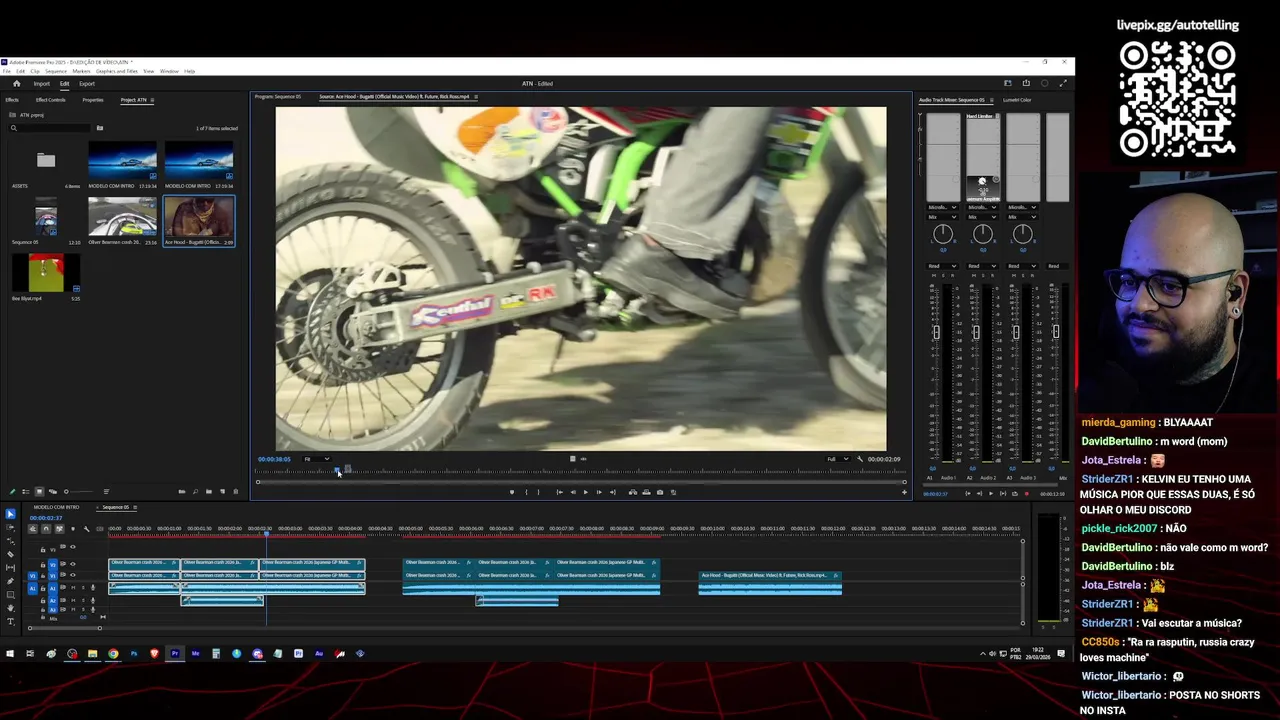Toggle V2 track output eye

pyautogui.click(x=72, y=564)
